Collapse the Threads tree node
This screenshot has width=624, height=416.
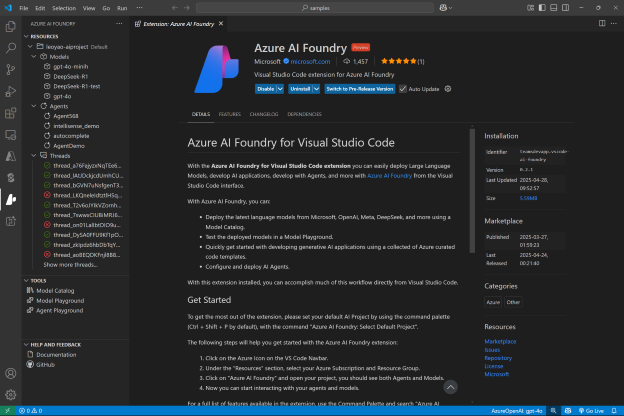tap(34, 156)
